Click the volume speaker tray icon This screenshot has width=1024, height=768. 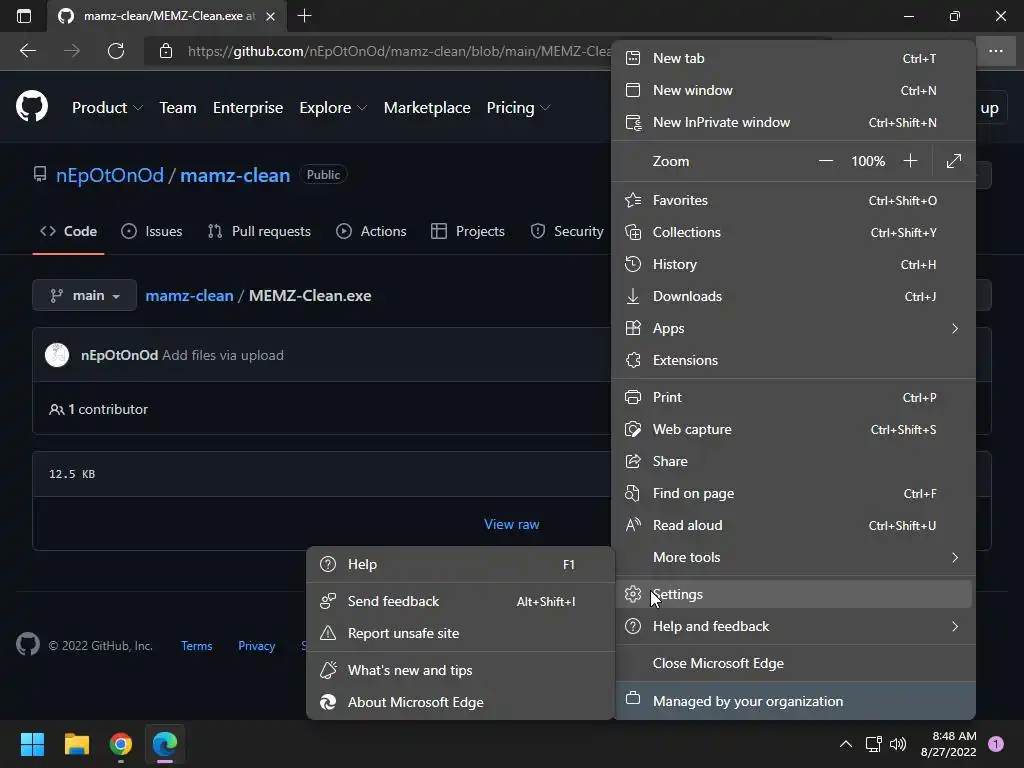(x=898, y=744)
